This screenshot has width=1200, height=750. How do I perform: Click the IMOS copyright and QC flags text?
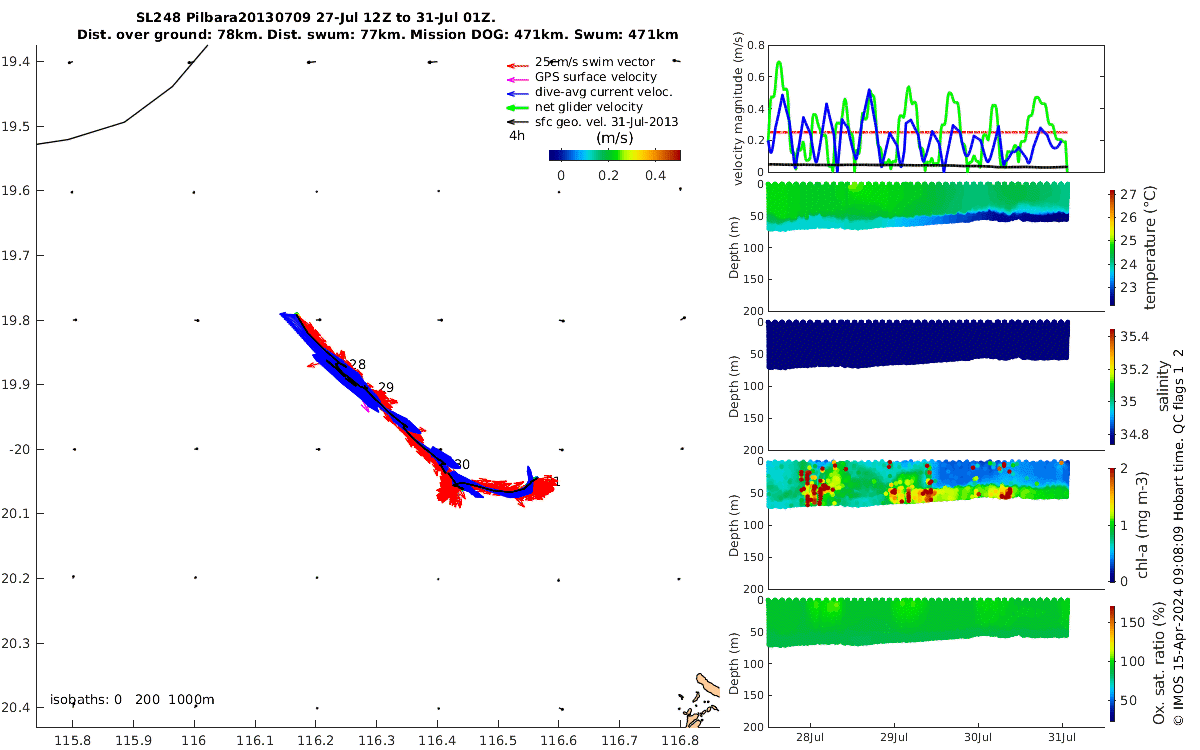1178,538
